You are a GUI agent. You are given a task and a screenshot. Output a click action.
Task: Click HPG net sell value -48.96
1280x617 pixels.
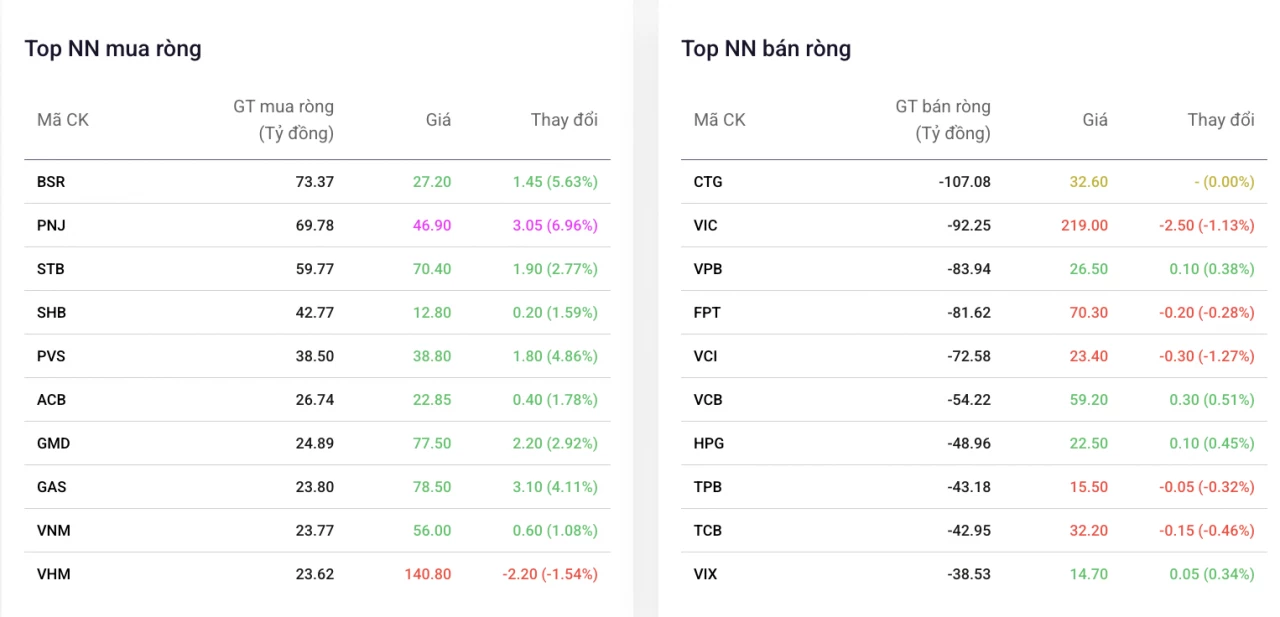tap(969, 443)
